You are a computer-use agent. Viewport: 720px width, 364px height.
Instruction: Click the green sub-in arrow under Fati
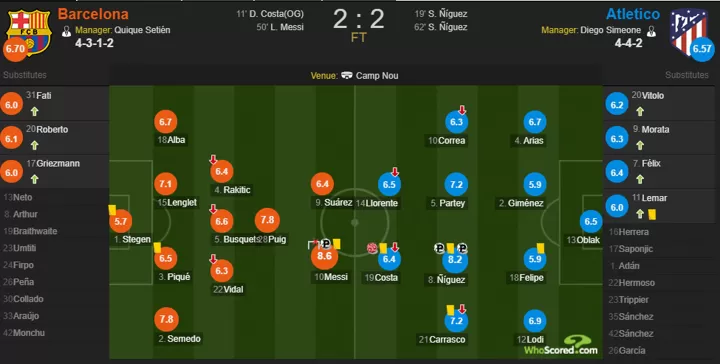point(34,111)
